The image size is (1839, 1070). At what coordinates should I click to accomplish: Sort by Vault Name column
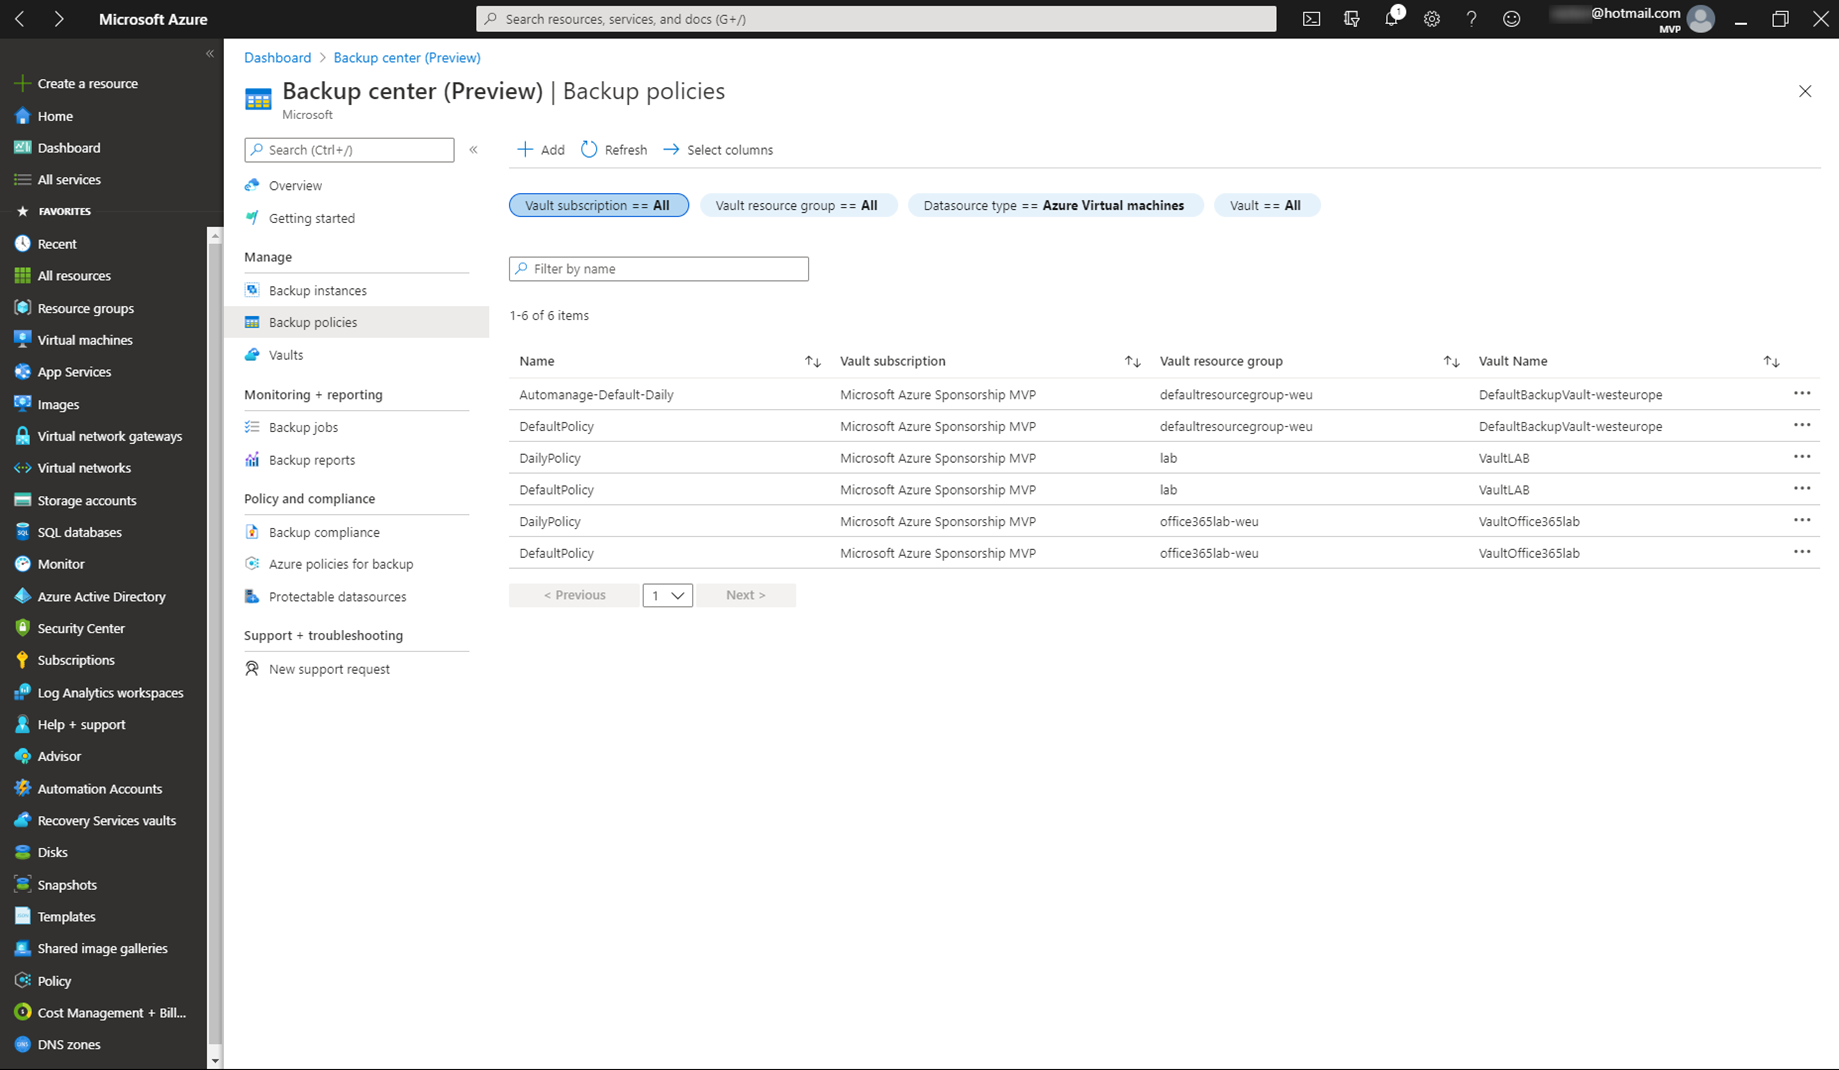pos(1771,361)
